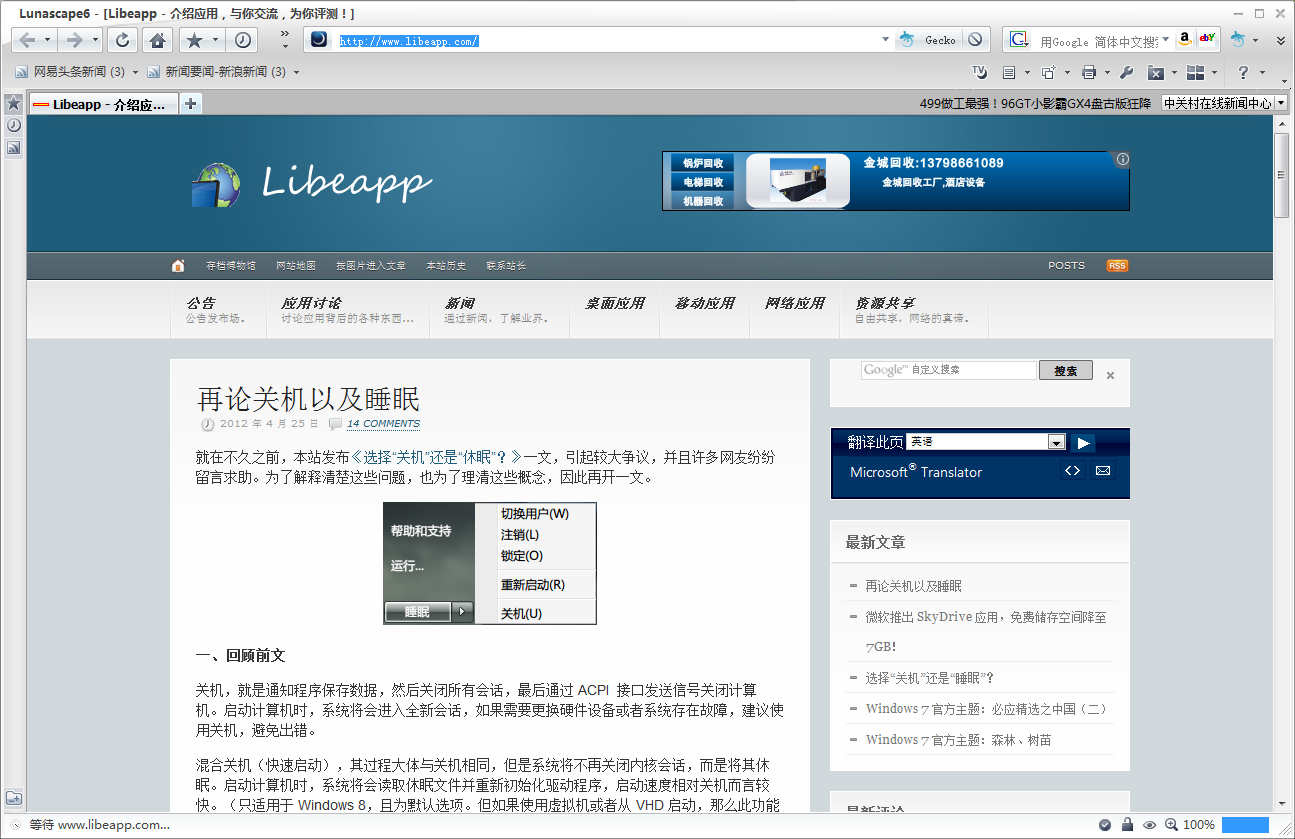The image size is (1295, 839).
Task: Expand the Forward button history dropdown arrow
Action: (x=96, y=40)
